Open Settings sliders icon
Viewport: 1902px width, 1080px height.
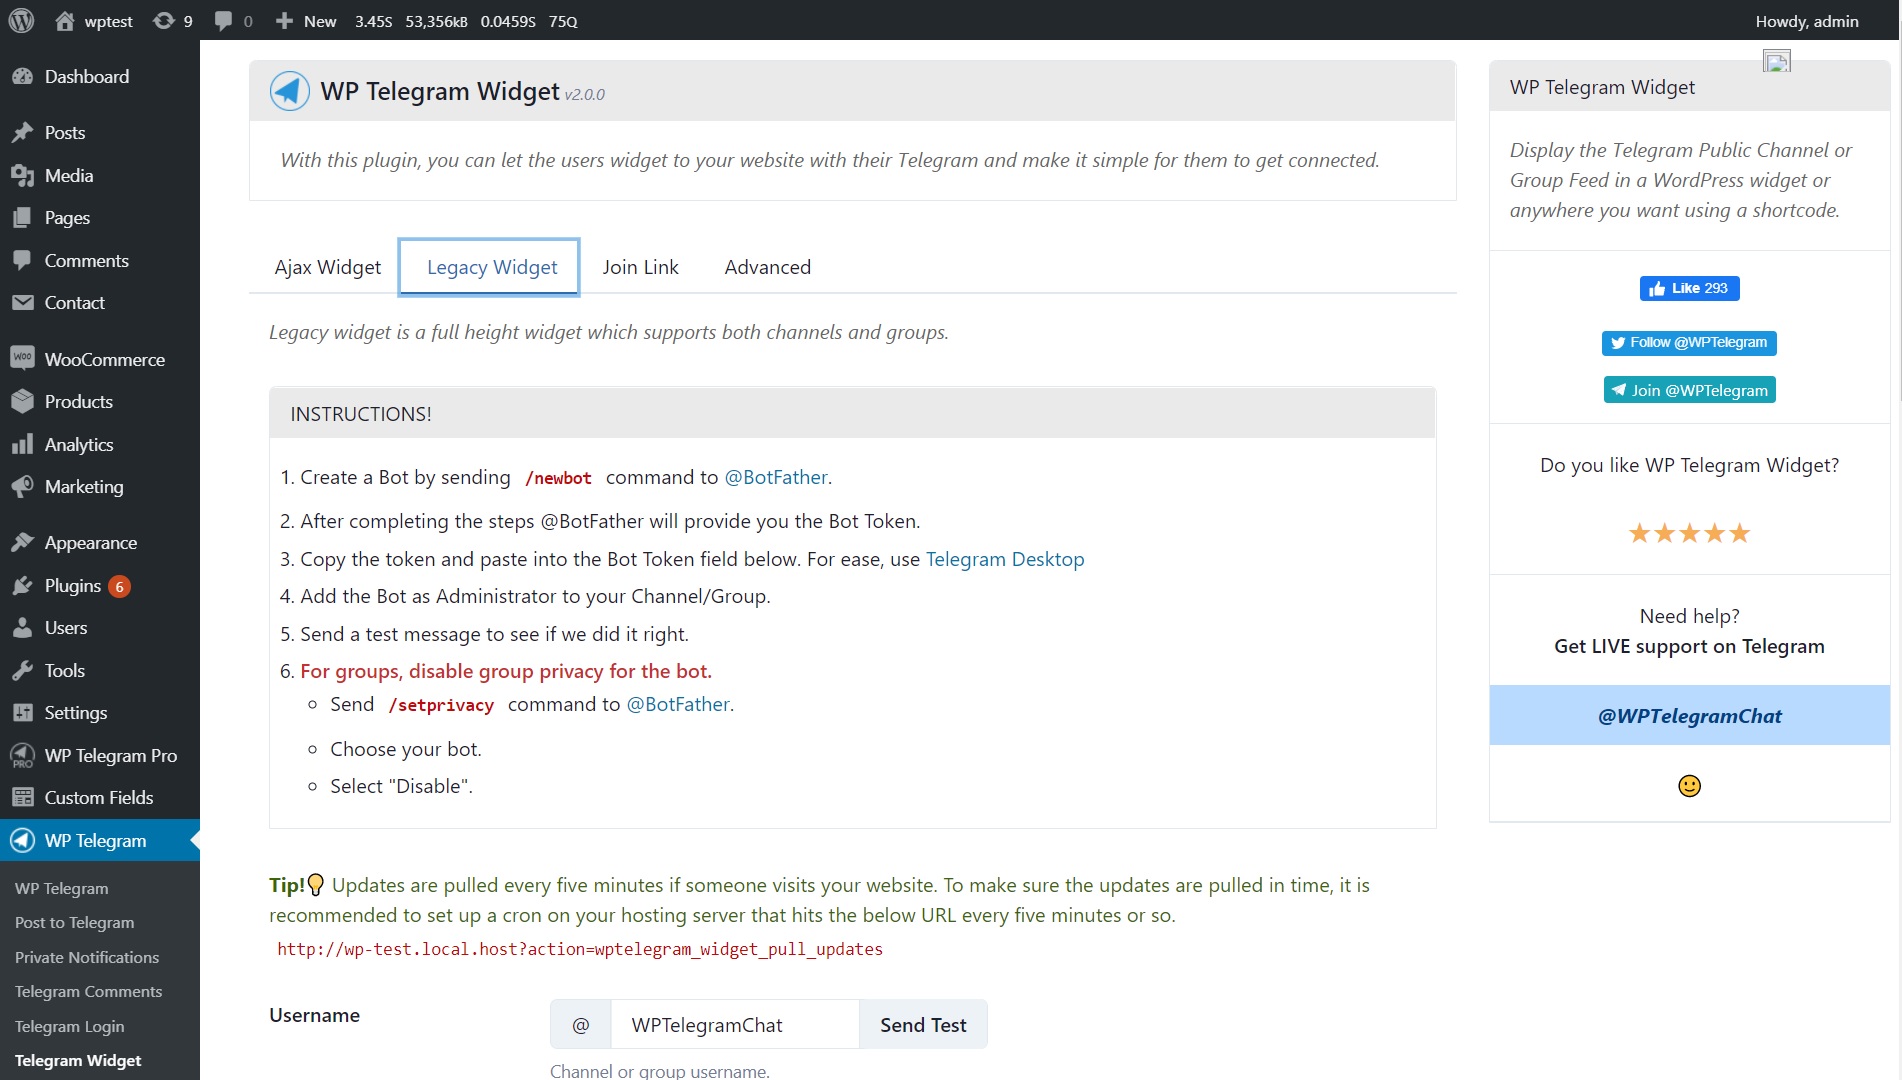pos(22,713)
